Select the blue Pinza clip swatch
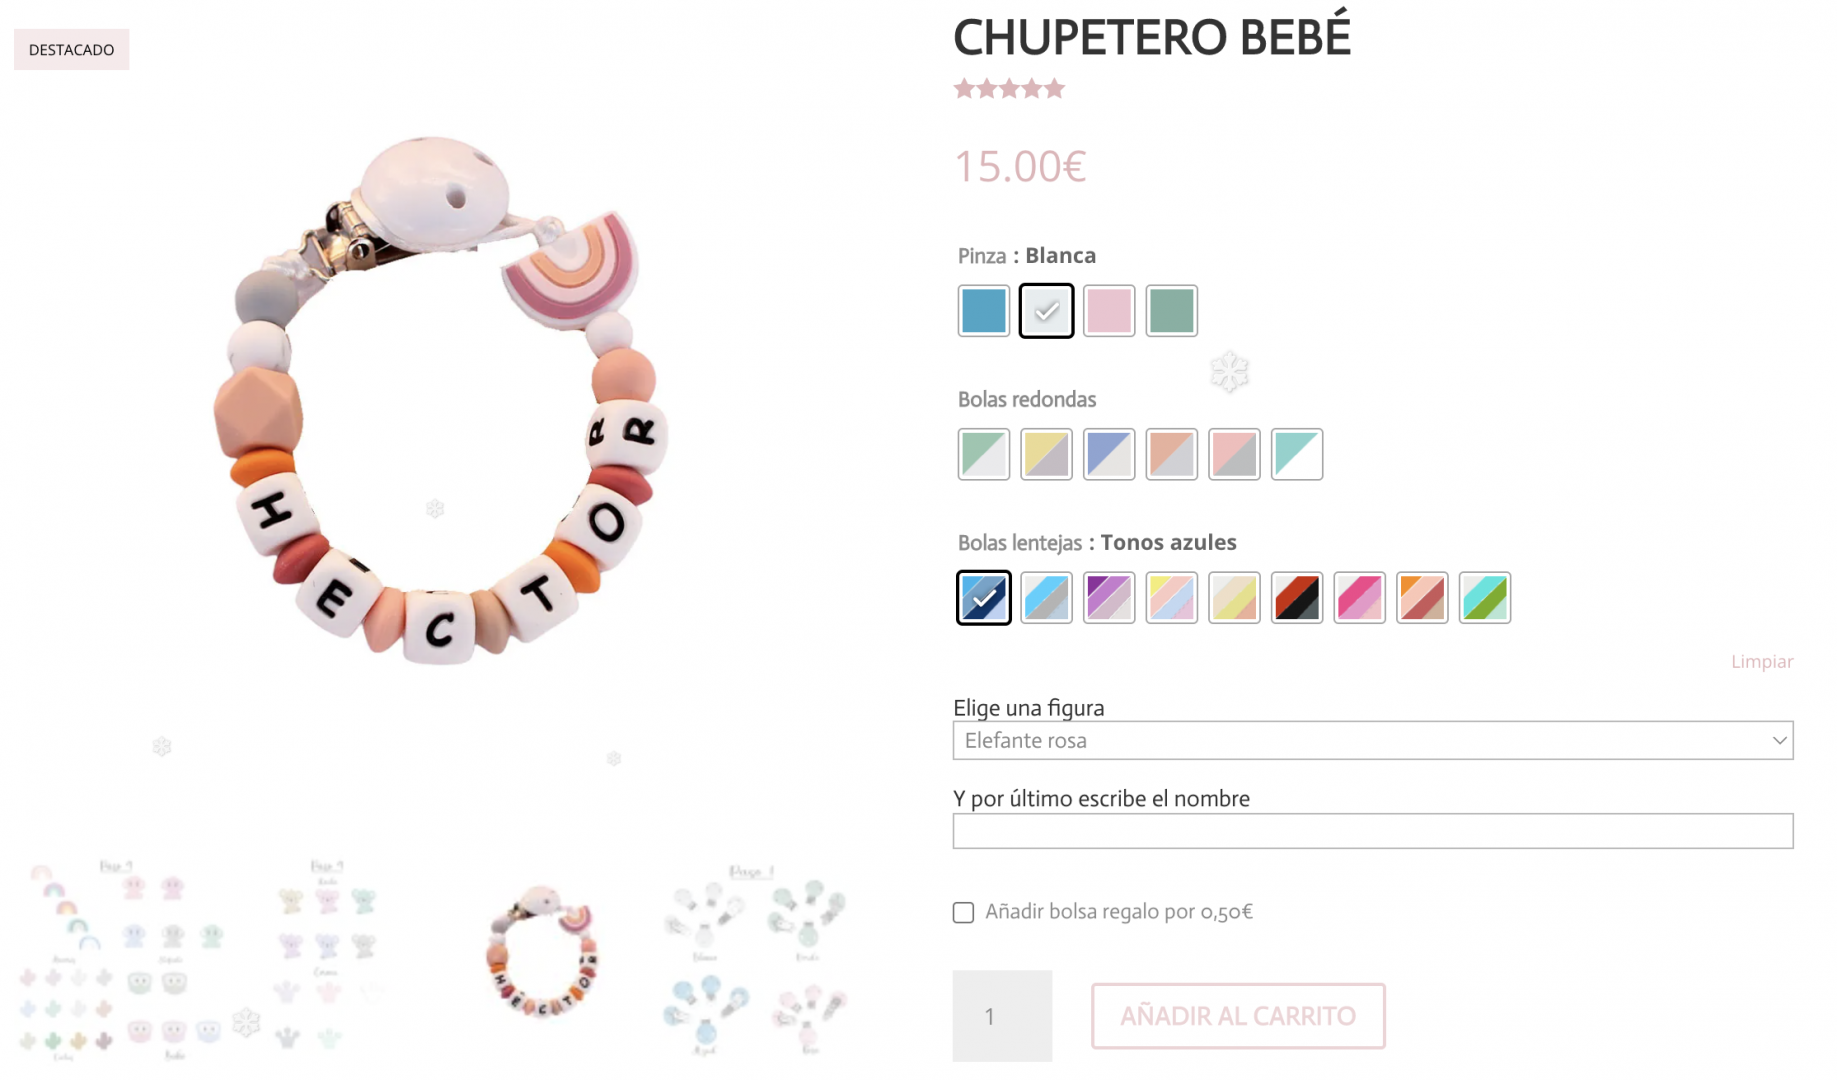 pos(983,310)
